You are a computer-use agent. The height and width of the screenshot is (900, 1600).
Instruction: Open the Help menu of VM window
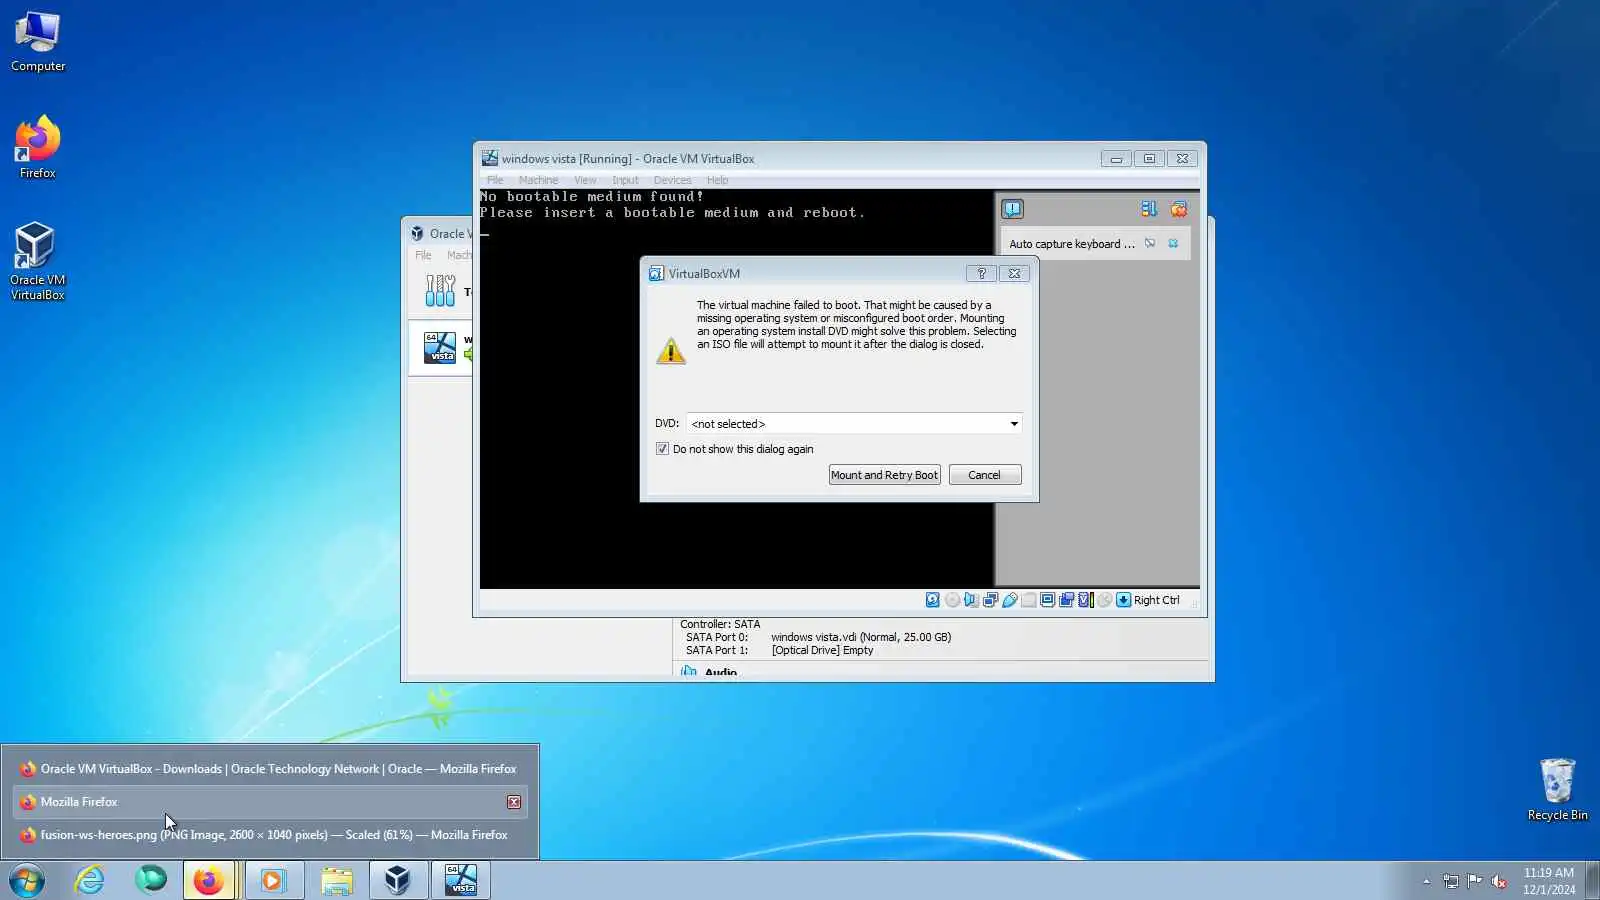tap(717, 180)
